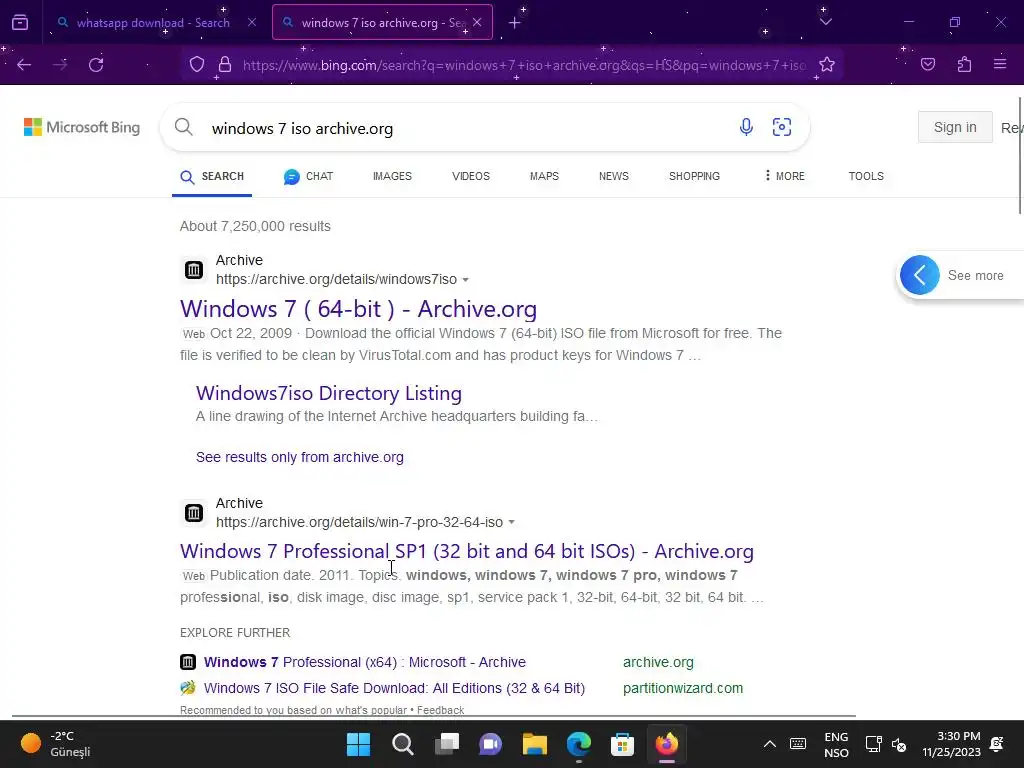Open Task View on the taskbar
The width and height of the screenshot is (1024, 768).
coord(447,744)
